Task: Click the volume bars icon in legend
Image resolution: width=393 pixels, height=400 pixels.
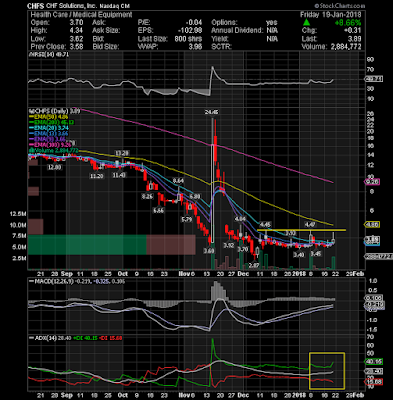Action: (x=31, y=151)
